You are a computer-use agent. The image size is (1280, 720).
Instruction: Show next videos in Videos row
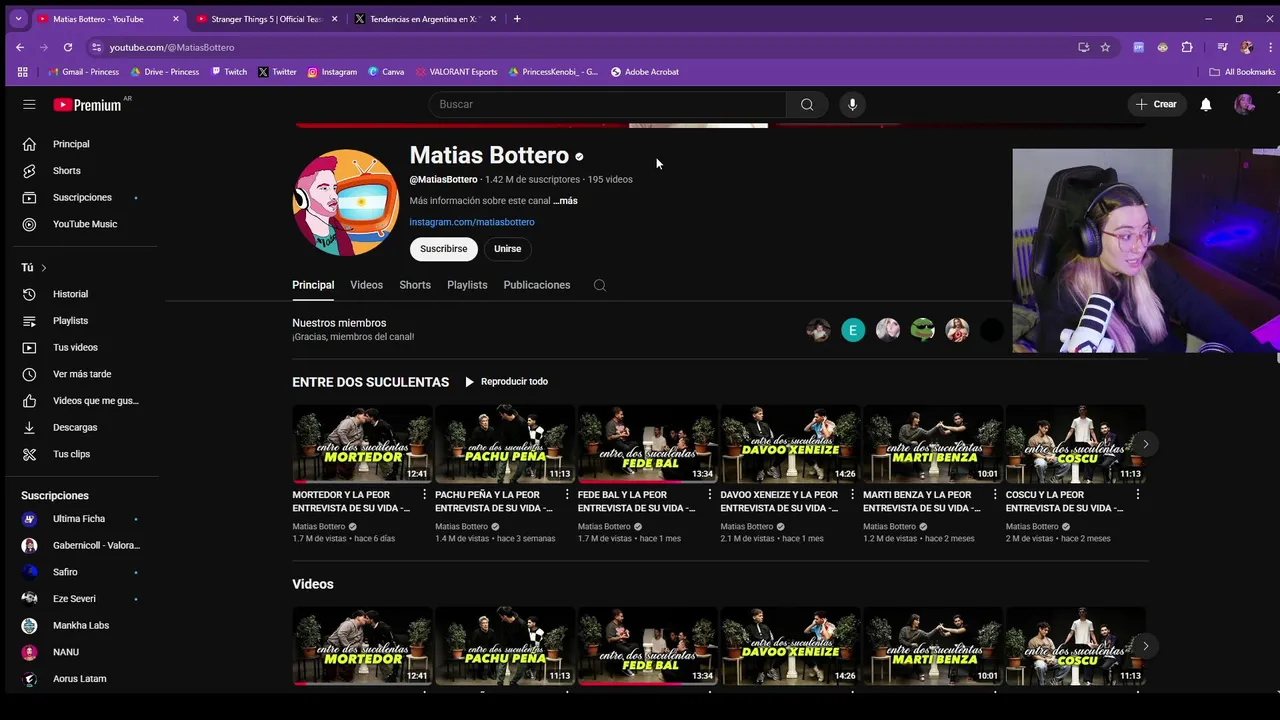[1145, 646]
